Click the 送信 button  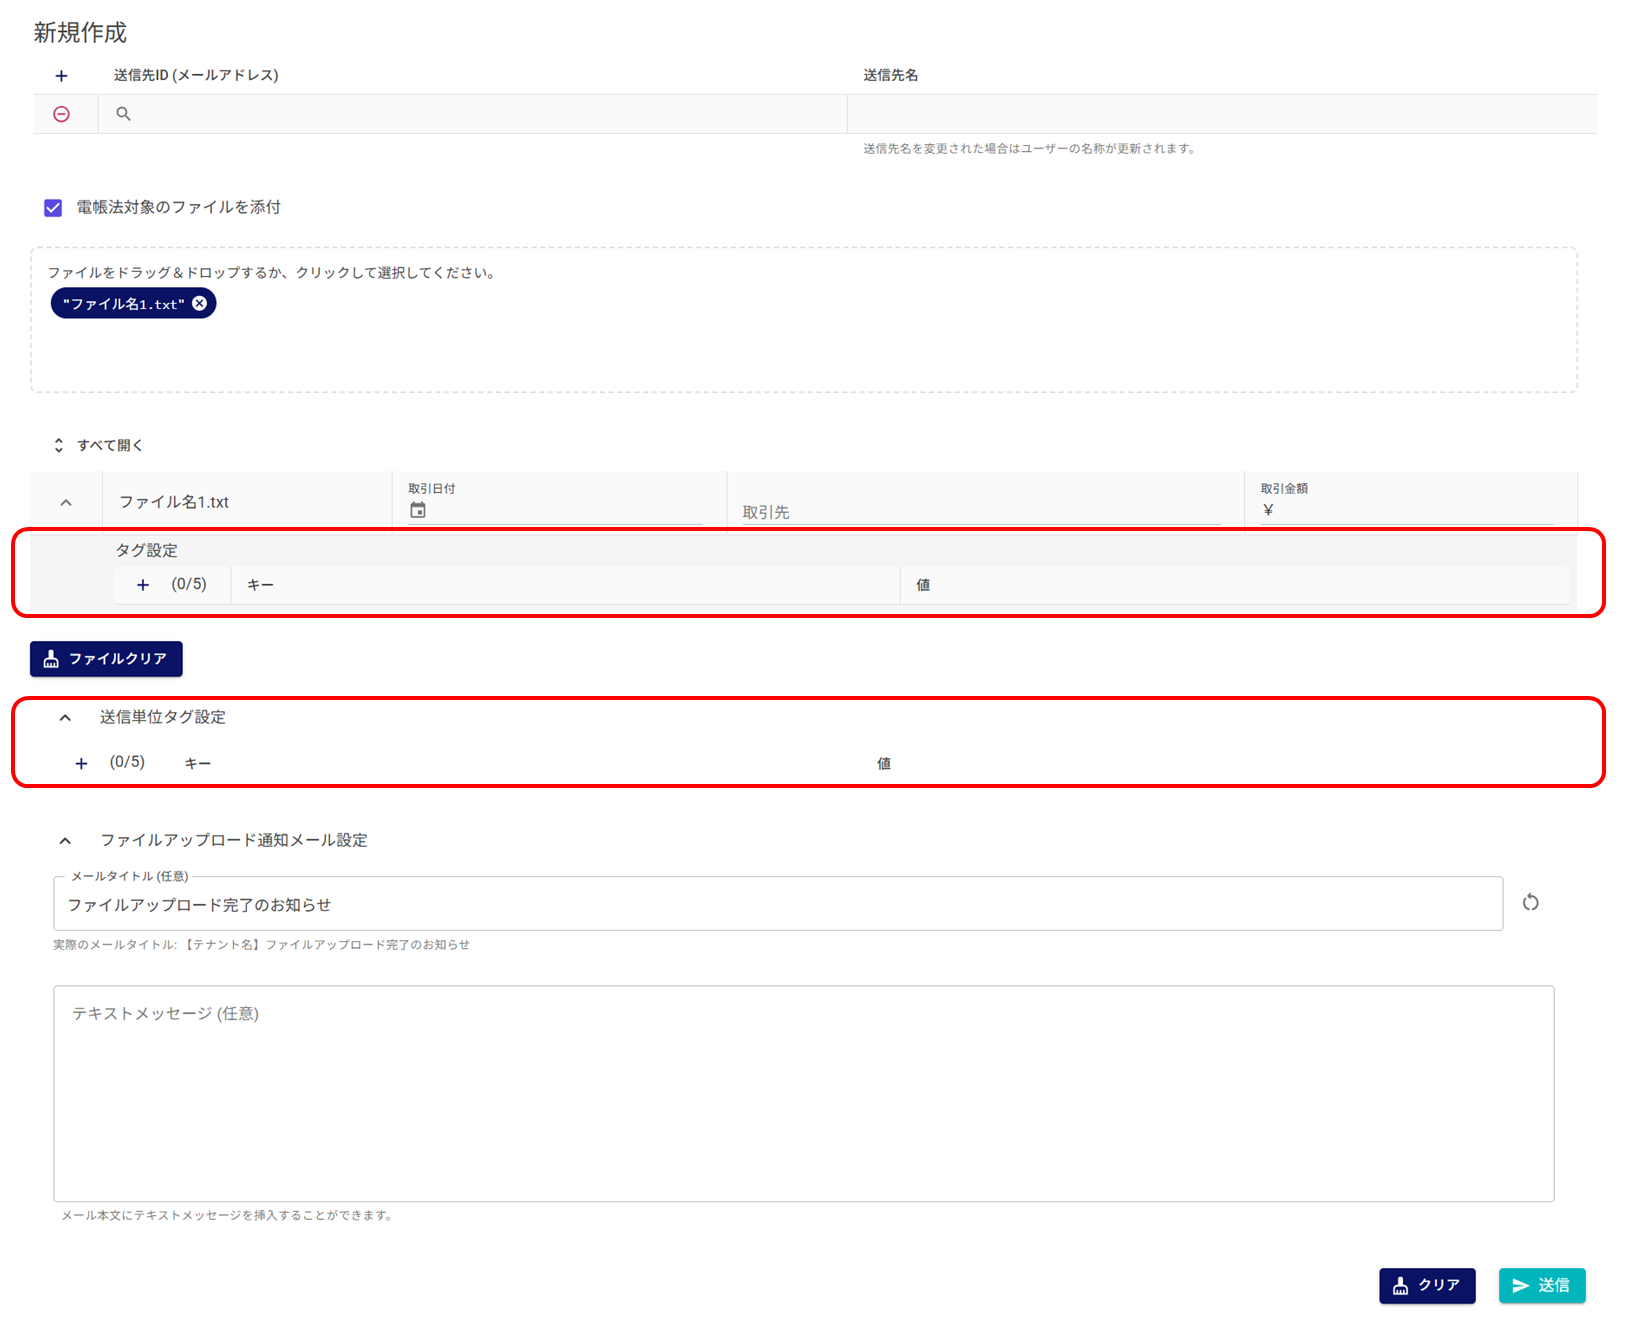(1541, 1285)
